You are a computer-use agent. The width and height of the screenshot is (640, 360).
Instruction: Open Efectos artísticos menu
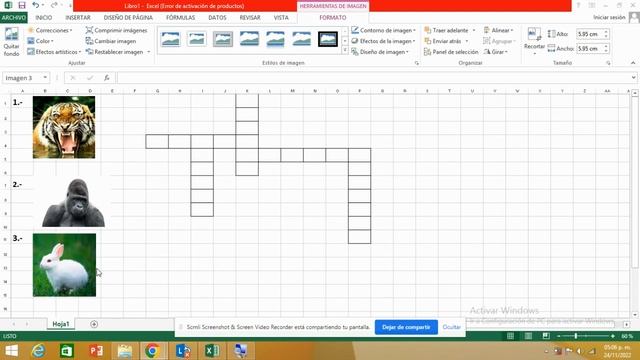pyautogui.click(x=54, y=52)
